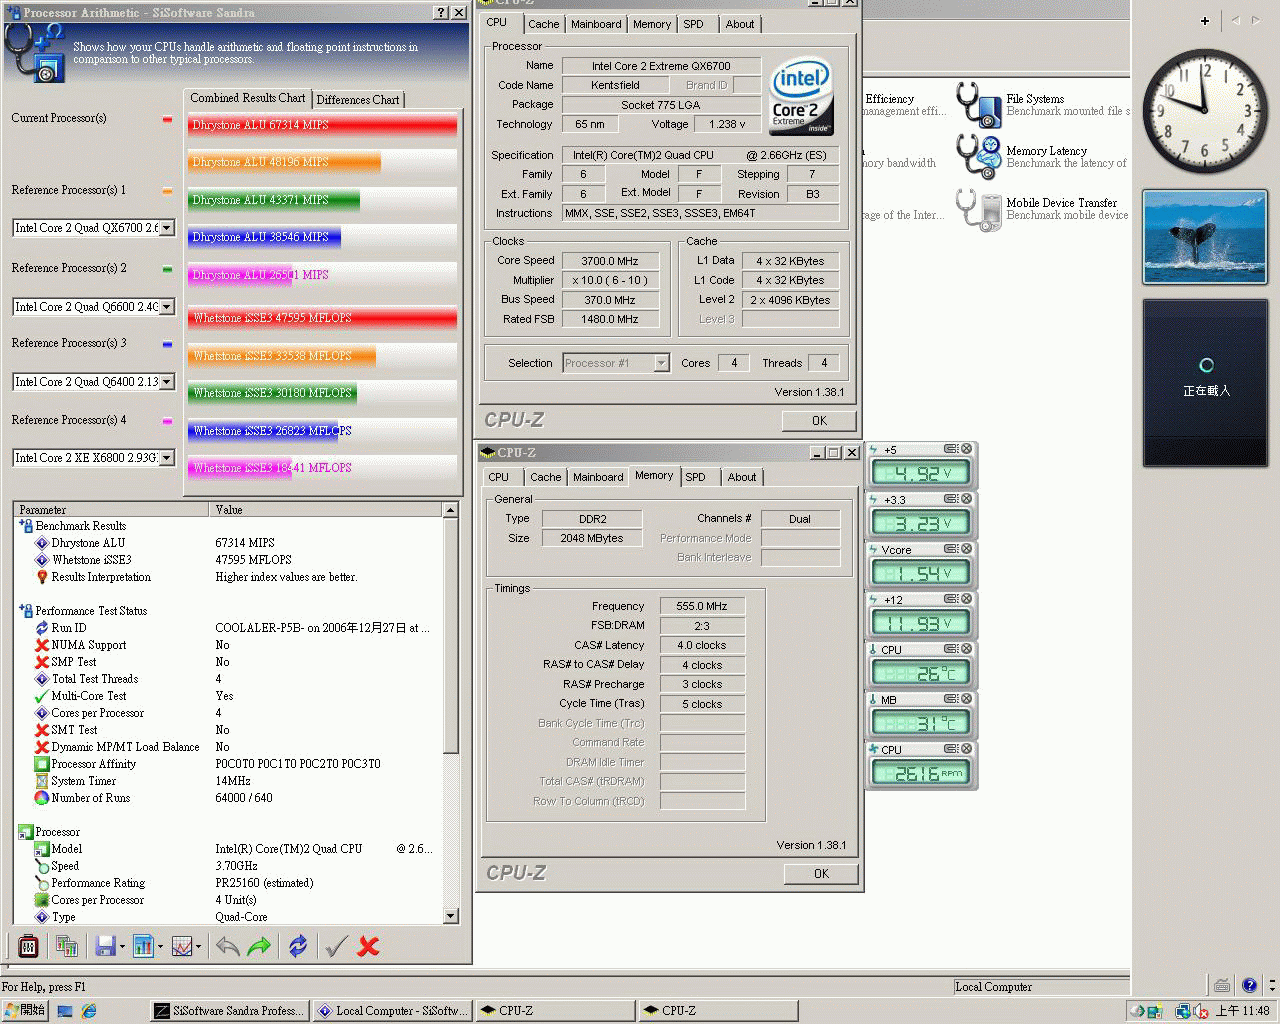Toggle the magenta Reference Processor 4 marker
Image resolution: width=1280 pixels, height=1024 pixels.
pyautogui.click(x=167, y=421)
